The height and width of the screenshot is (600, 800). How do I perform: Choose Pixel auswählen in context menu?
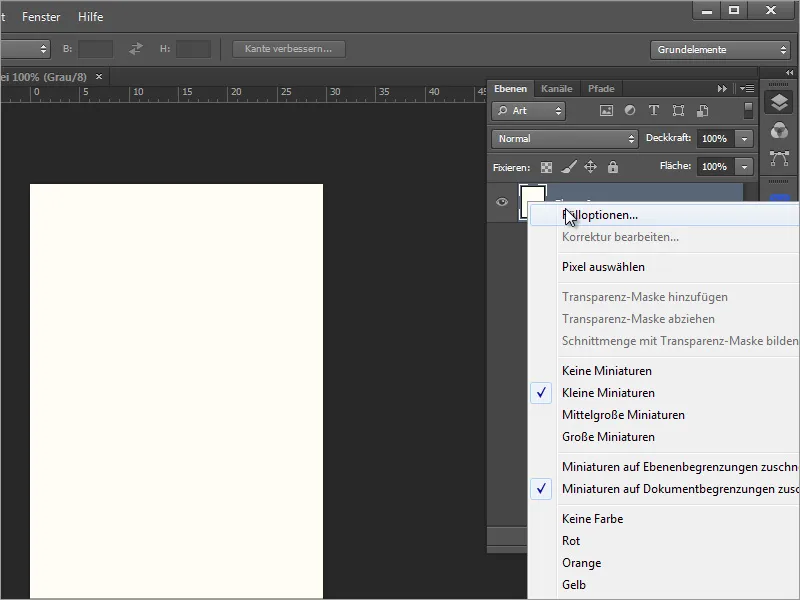[x=664, y=267]
